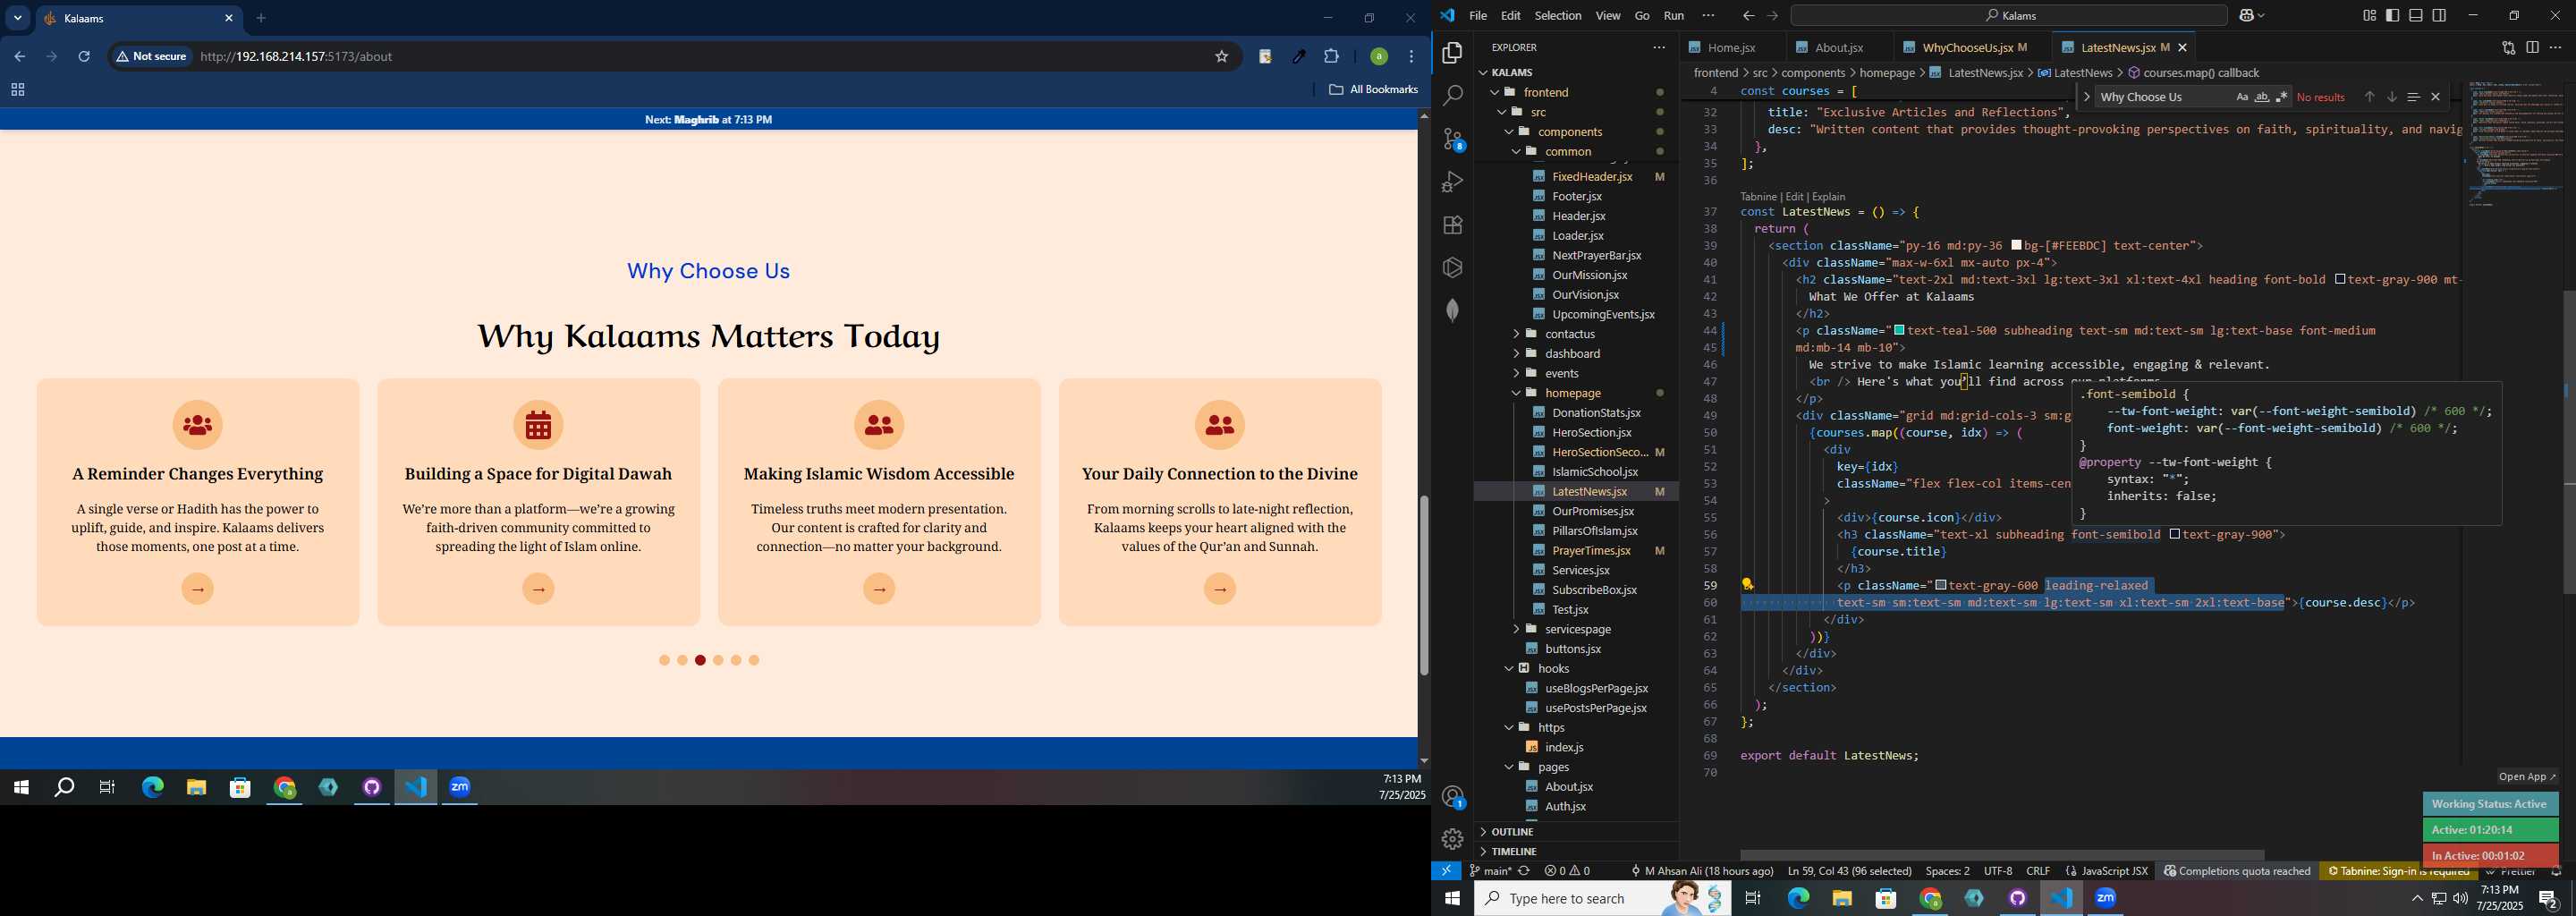Click the remote window indicator in status bar
This screenshot has width=2576, height=916.
point(1446,871)
